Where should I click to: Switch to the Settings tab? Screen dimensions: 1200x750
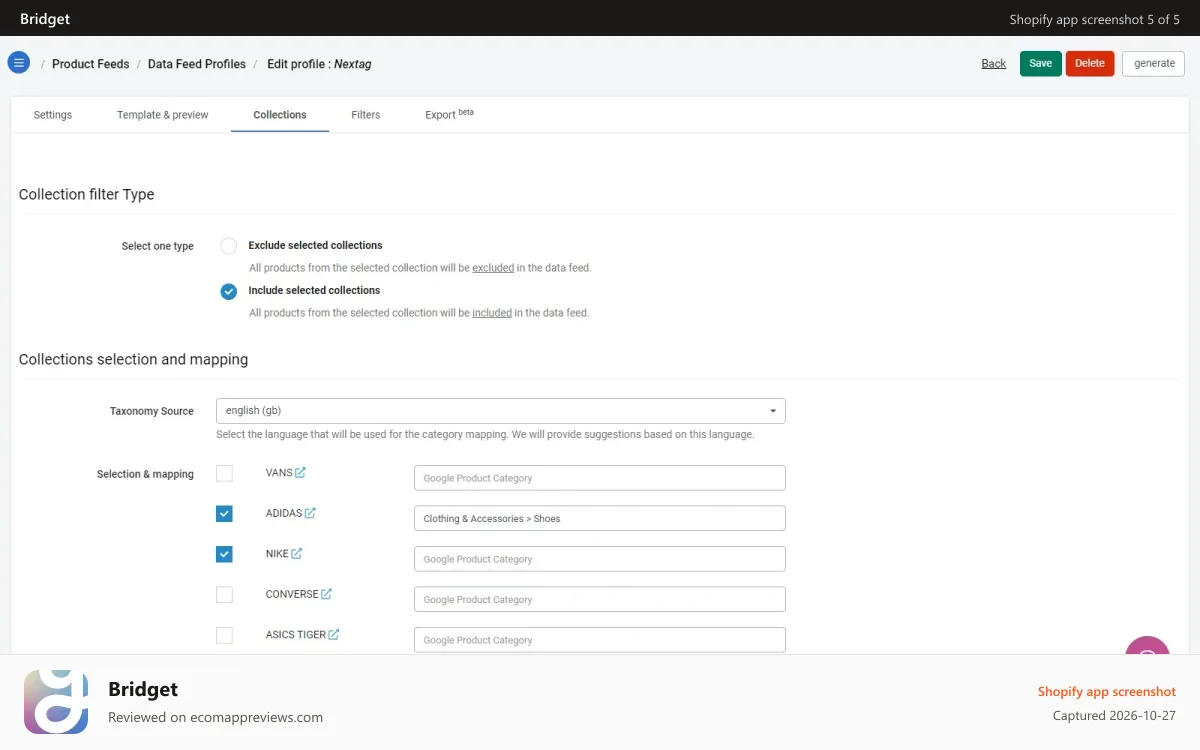tap(53, 115)
